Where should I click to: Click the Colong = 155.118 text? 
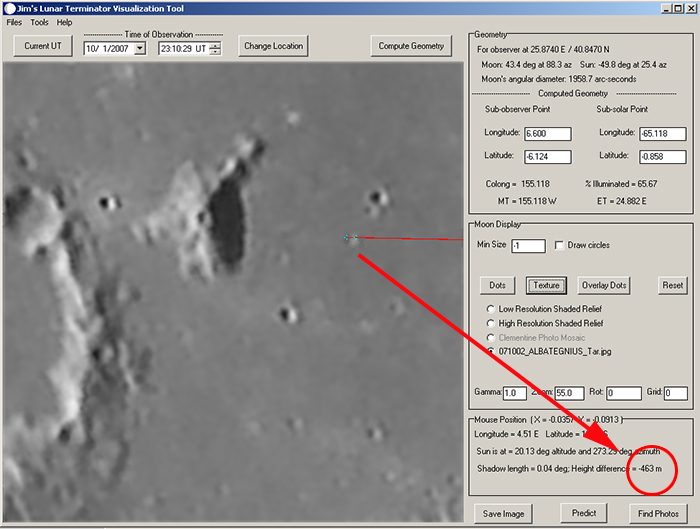pos(517,184)
